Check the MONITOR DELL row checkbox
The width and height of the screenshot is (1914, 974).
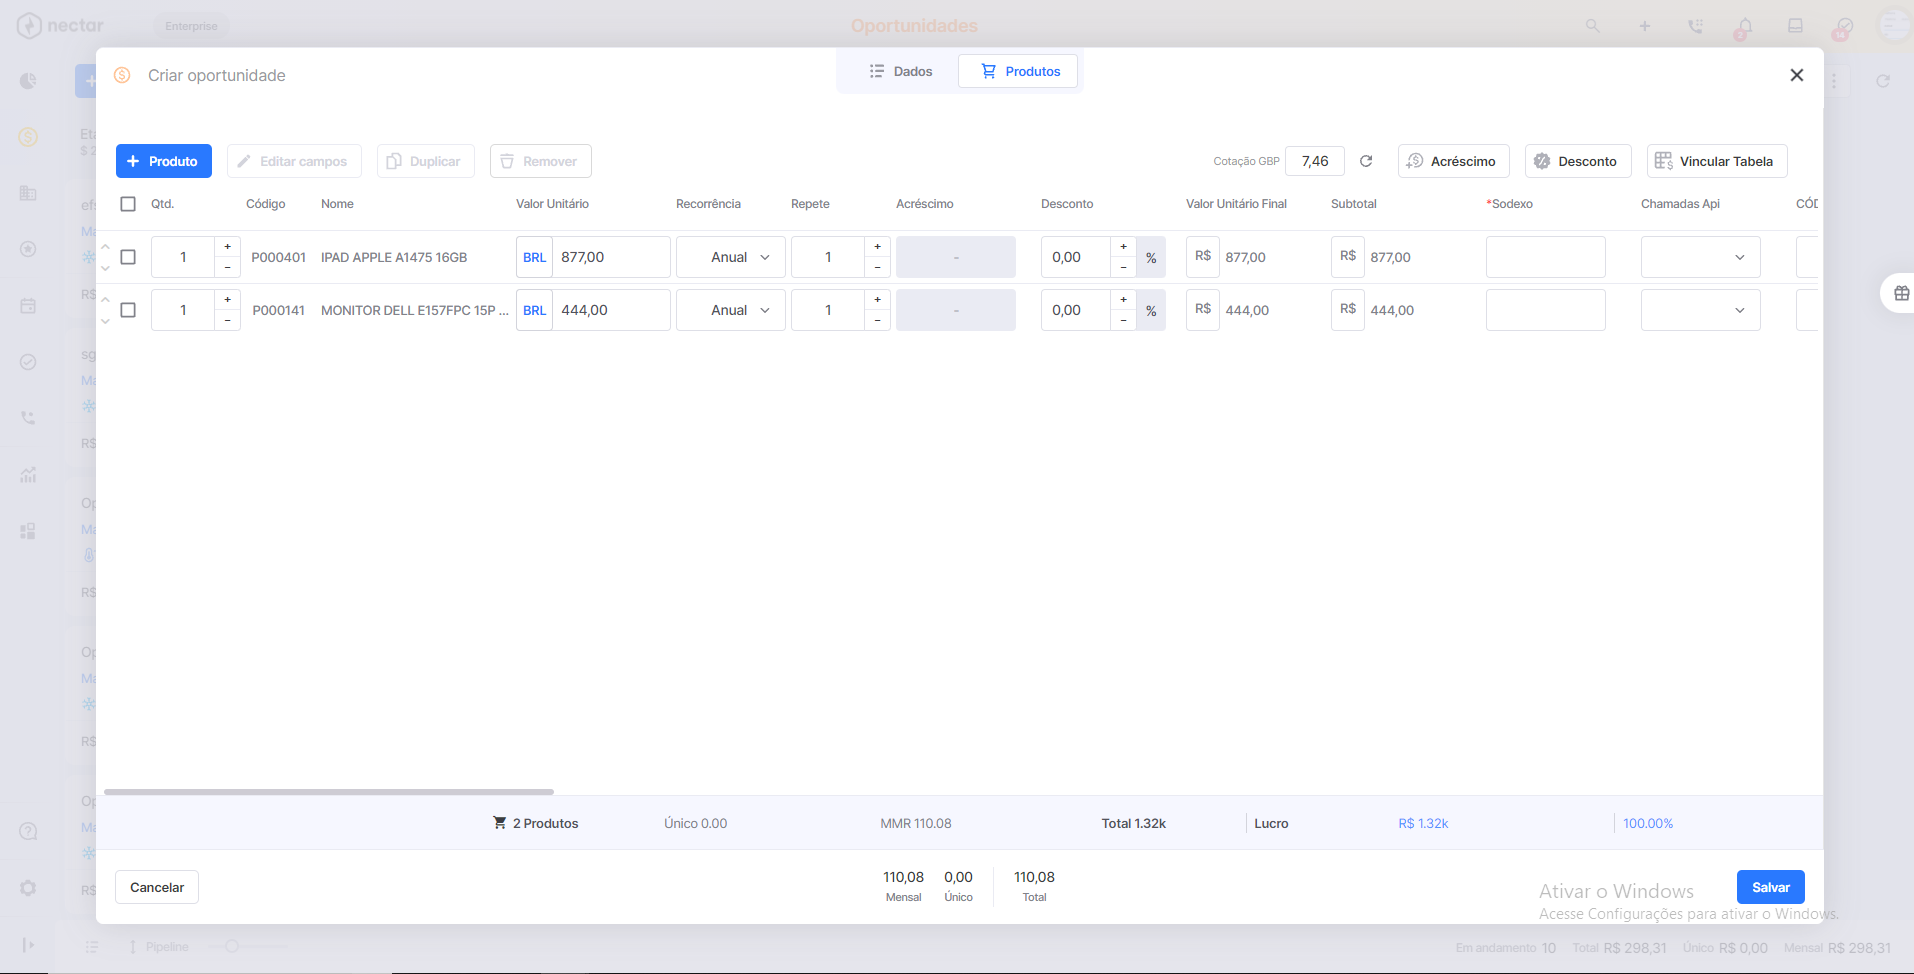coord(128,310)
